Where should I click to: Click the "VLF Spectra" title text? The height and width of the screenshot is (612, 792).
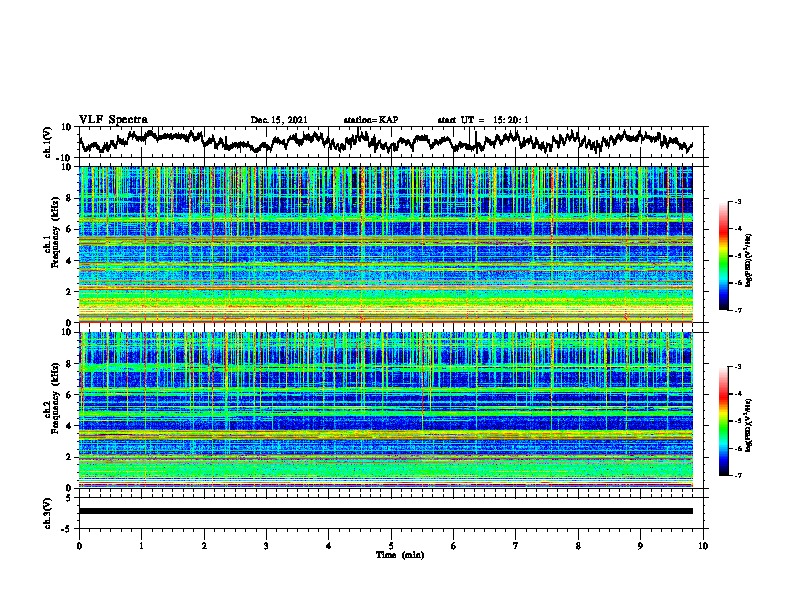click(x=113, y=120)
